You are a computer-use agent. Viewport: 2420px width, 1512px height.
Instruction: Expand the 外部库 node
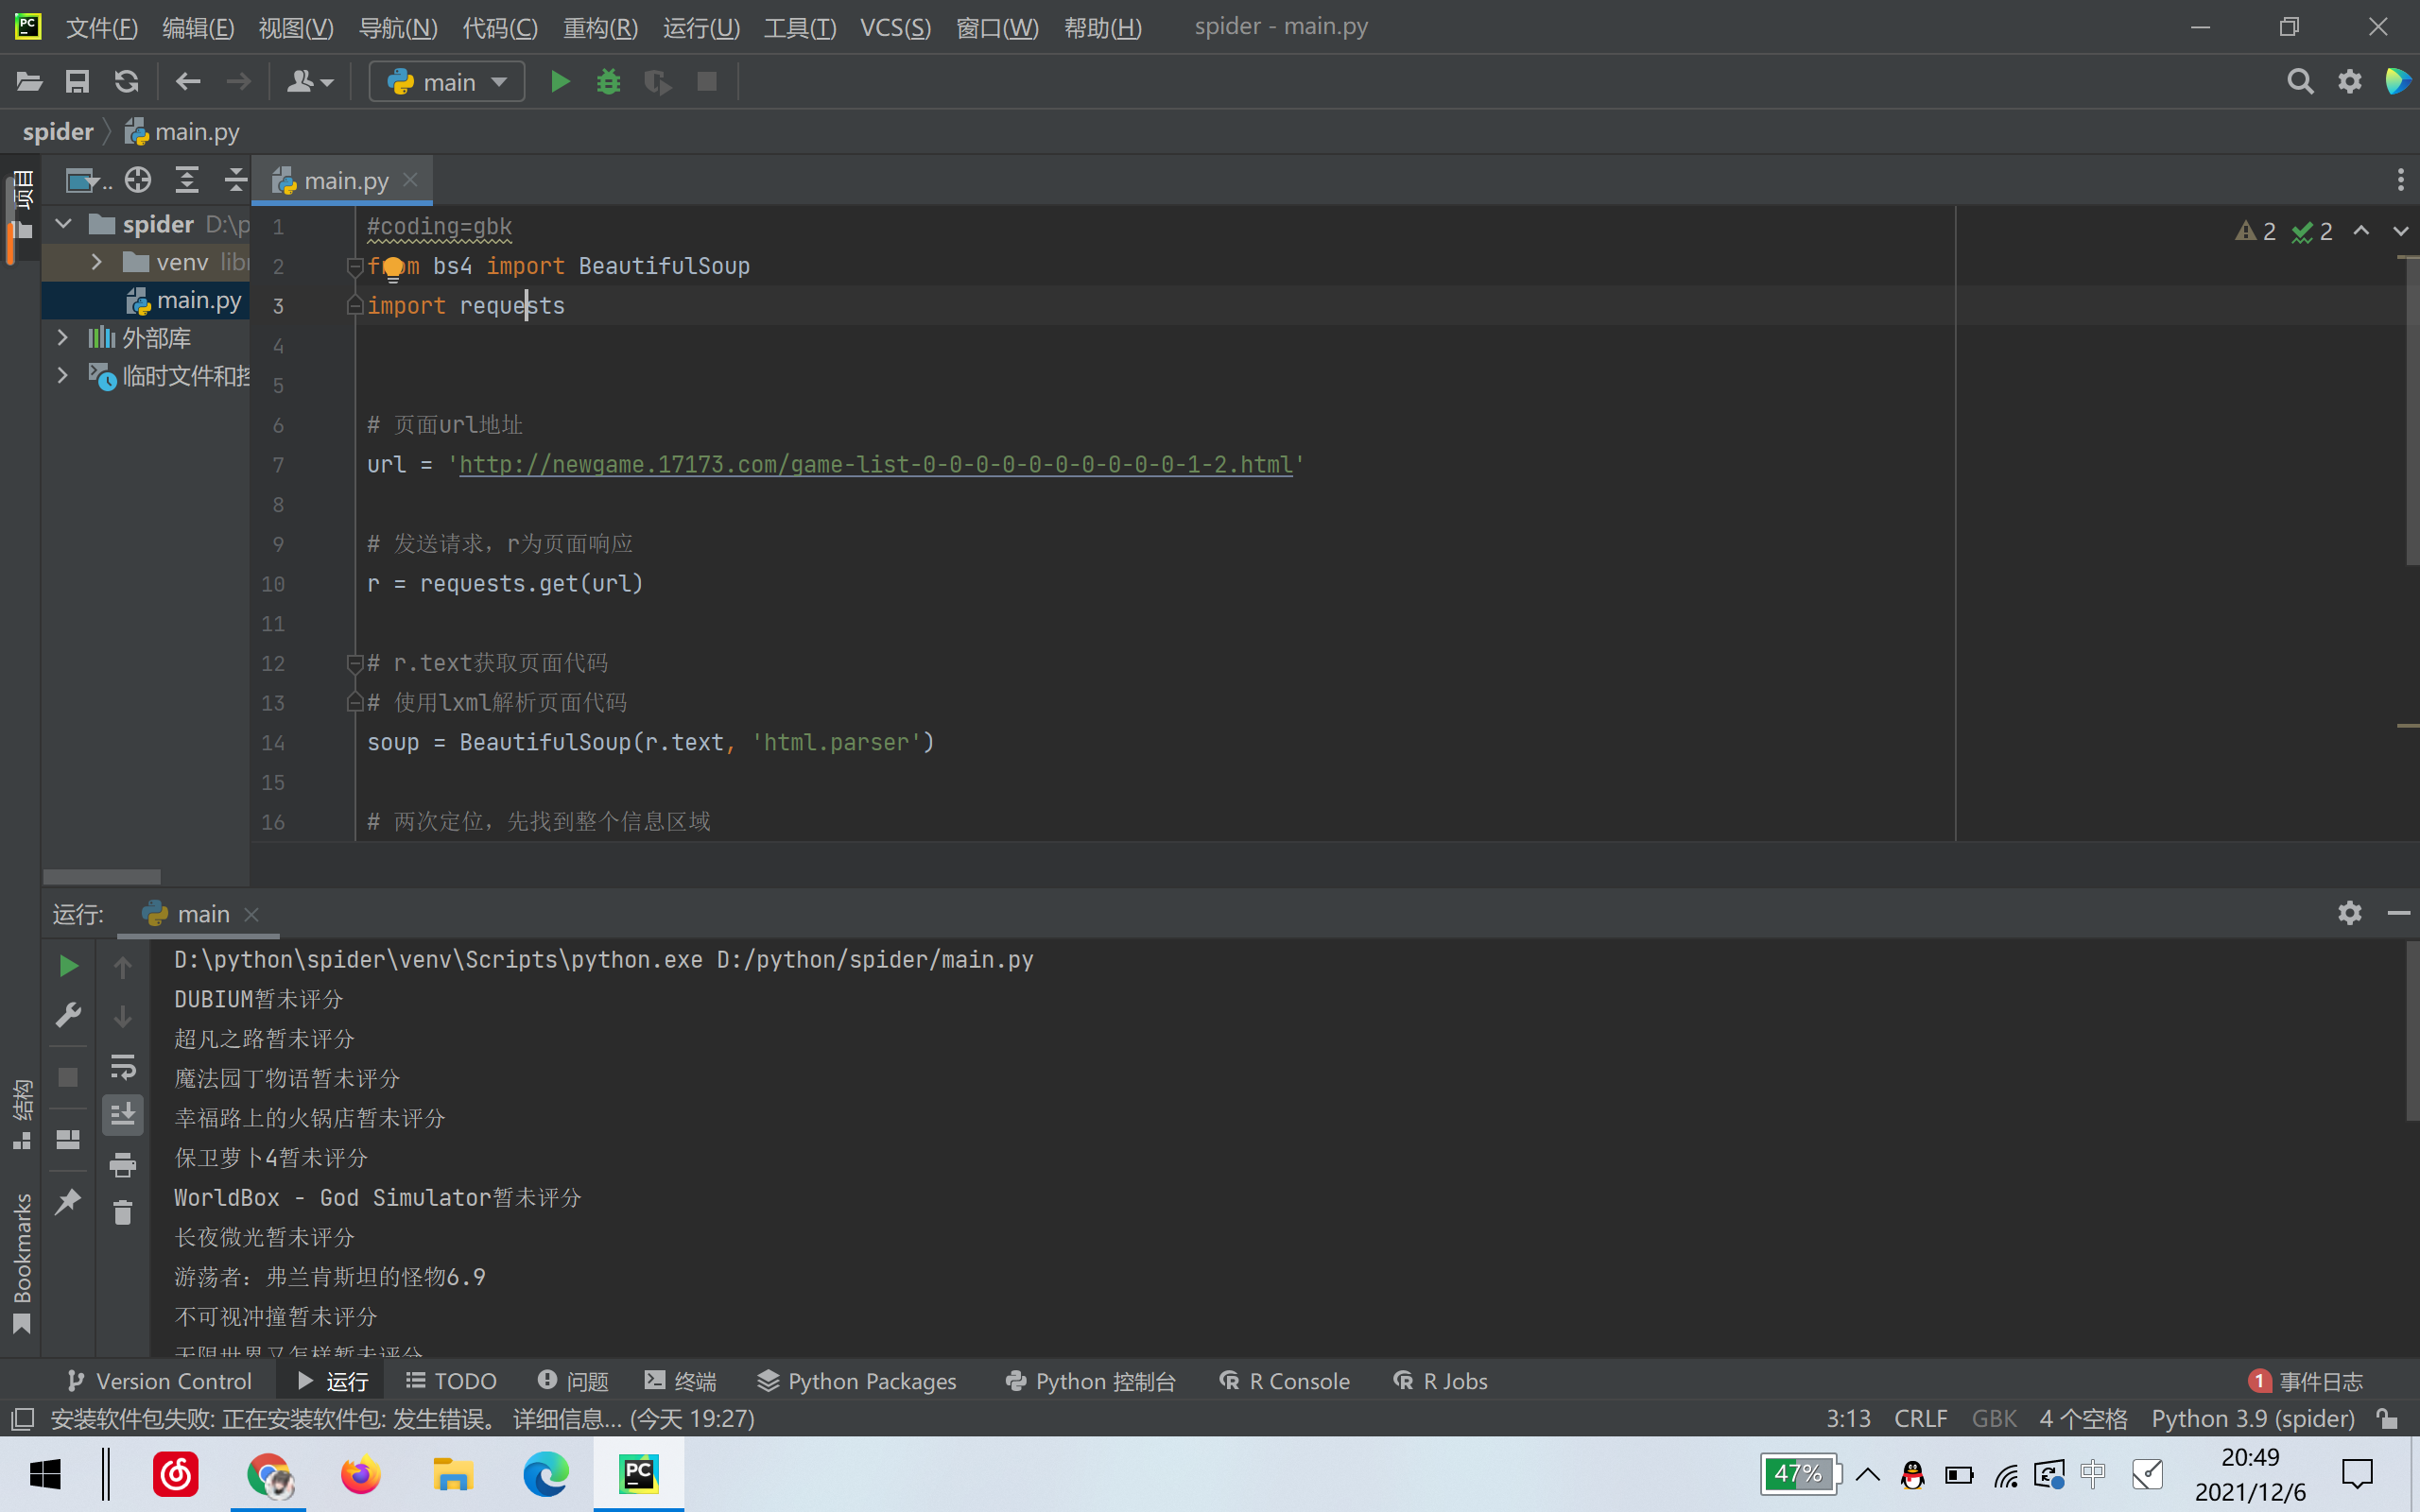63,338
